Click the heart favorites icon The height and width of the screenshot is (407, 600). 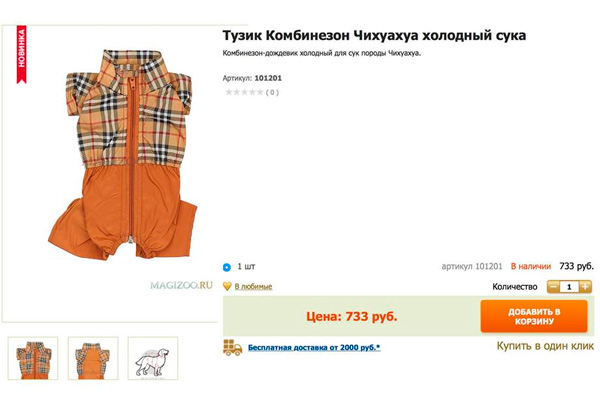pyautogui.click(x=227, y=286)
